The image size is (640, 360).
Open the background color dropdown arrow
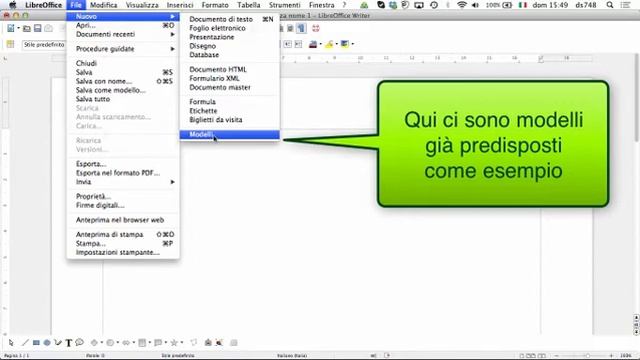pos(353,44)
